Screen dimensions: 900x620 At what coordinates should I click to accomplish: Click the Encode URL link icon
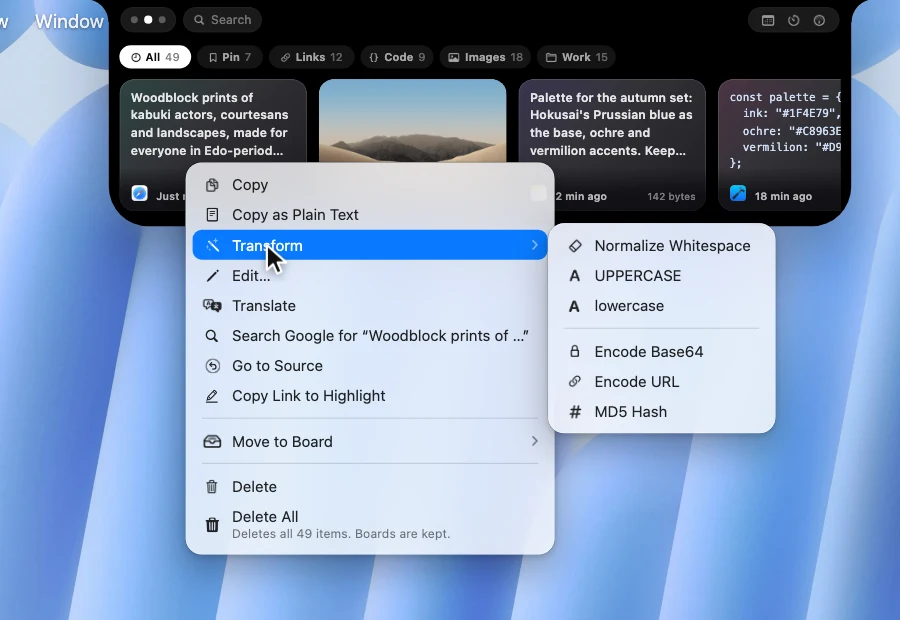pos(575,382)
